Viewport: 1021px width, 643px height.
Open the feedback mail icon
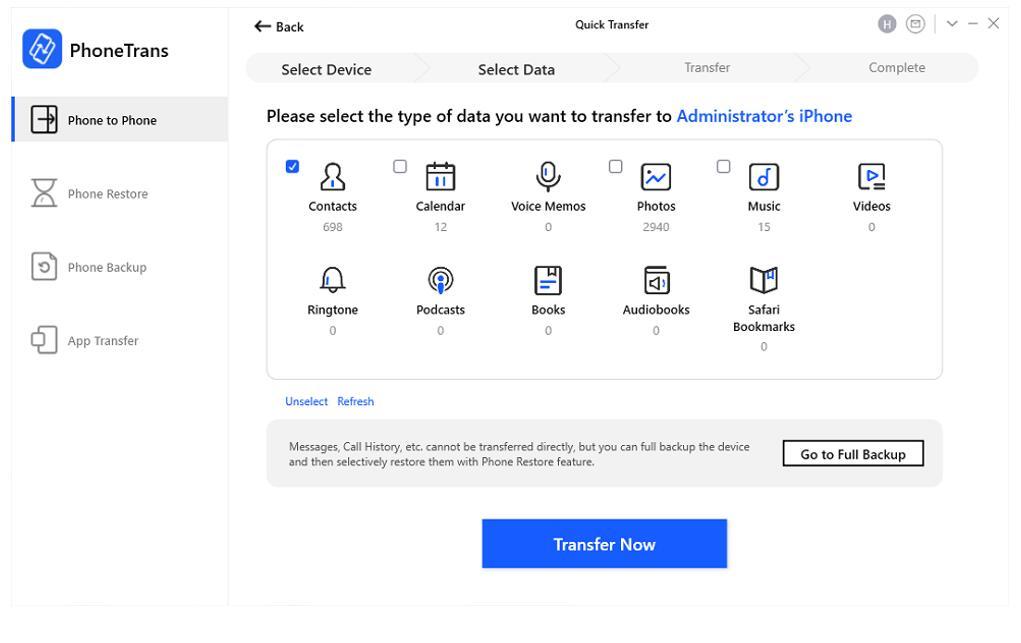916,25
